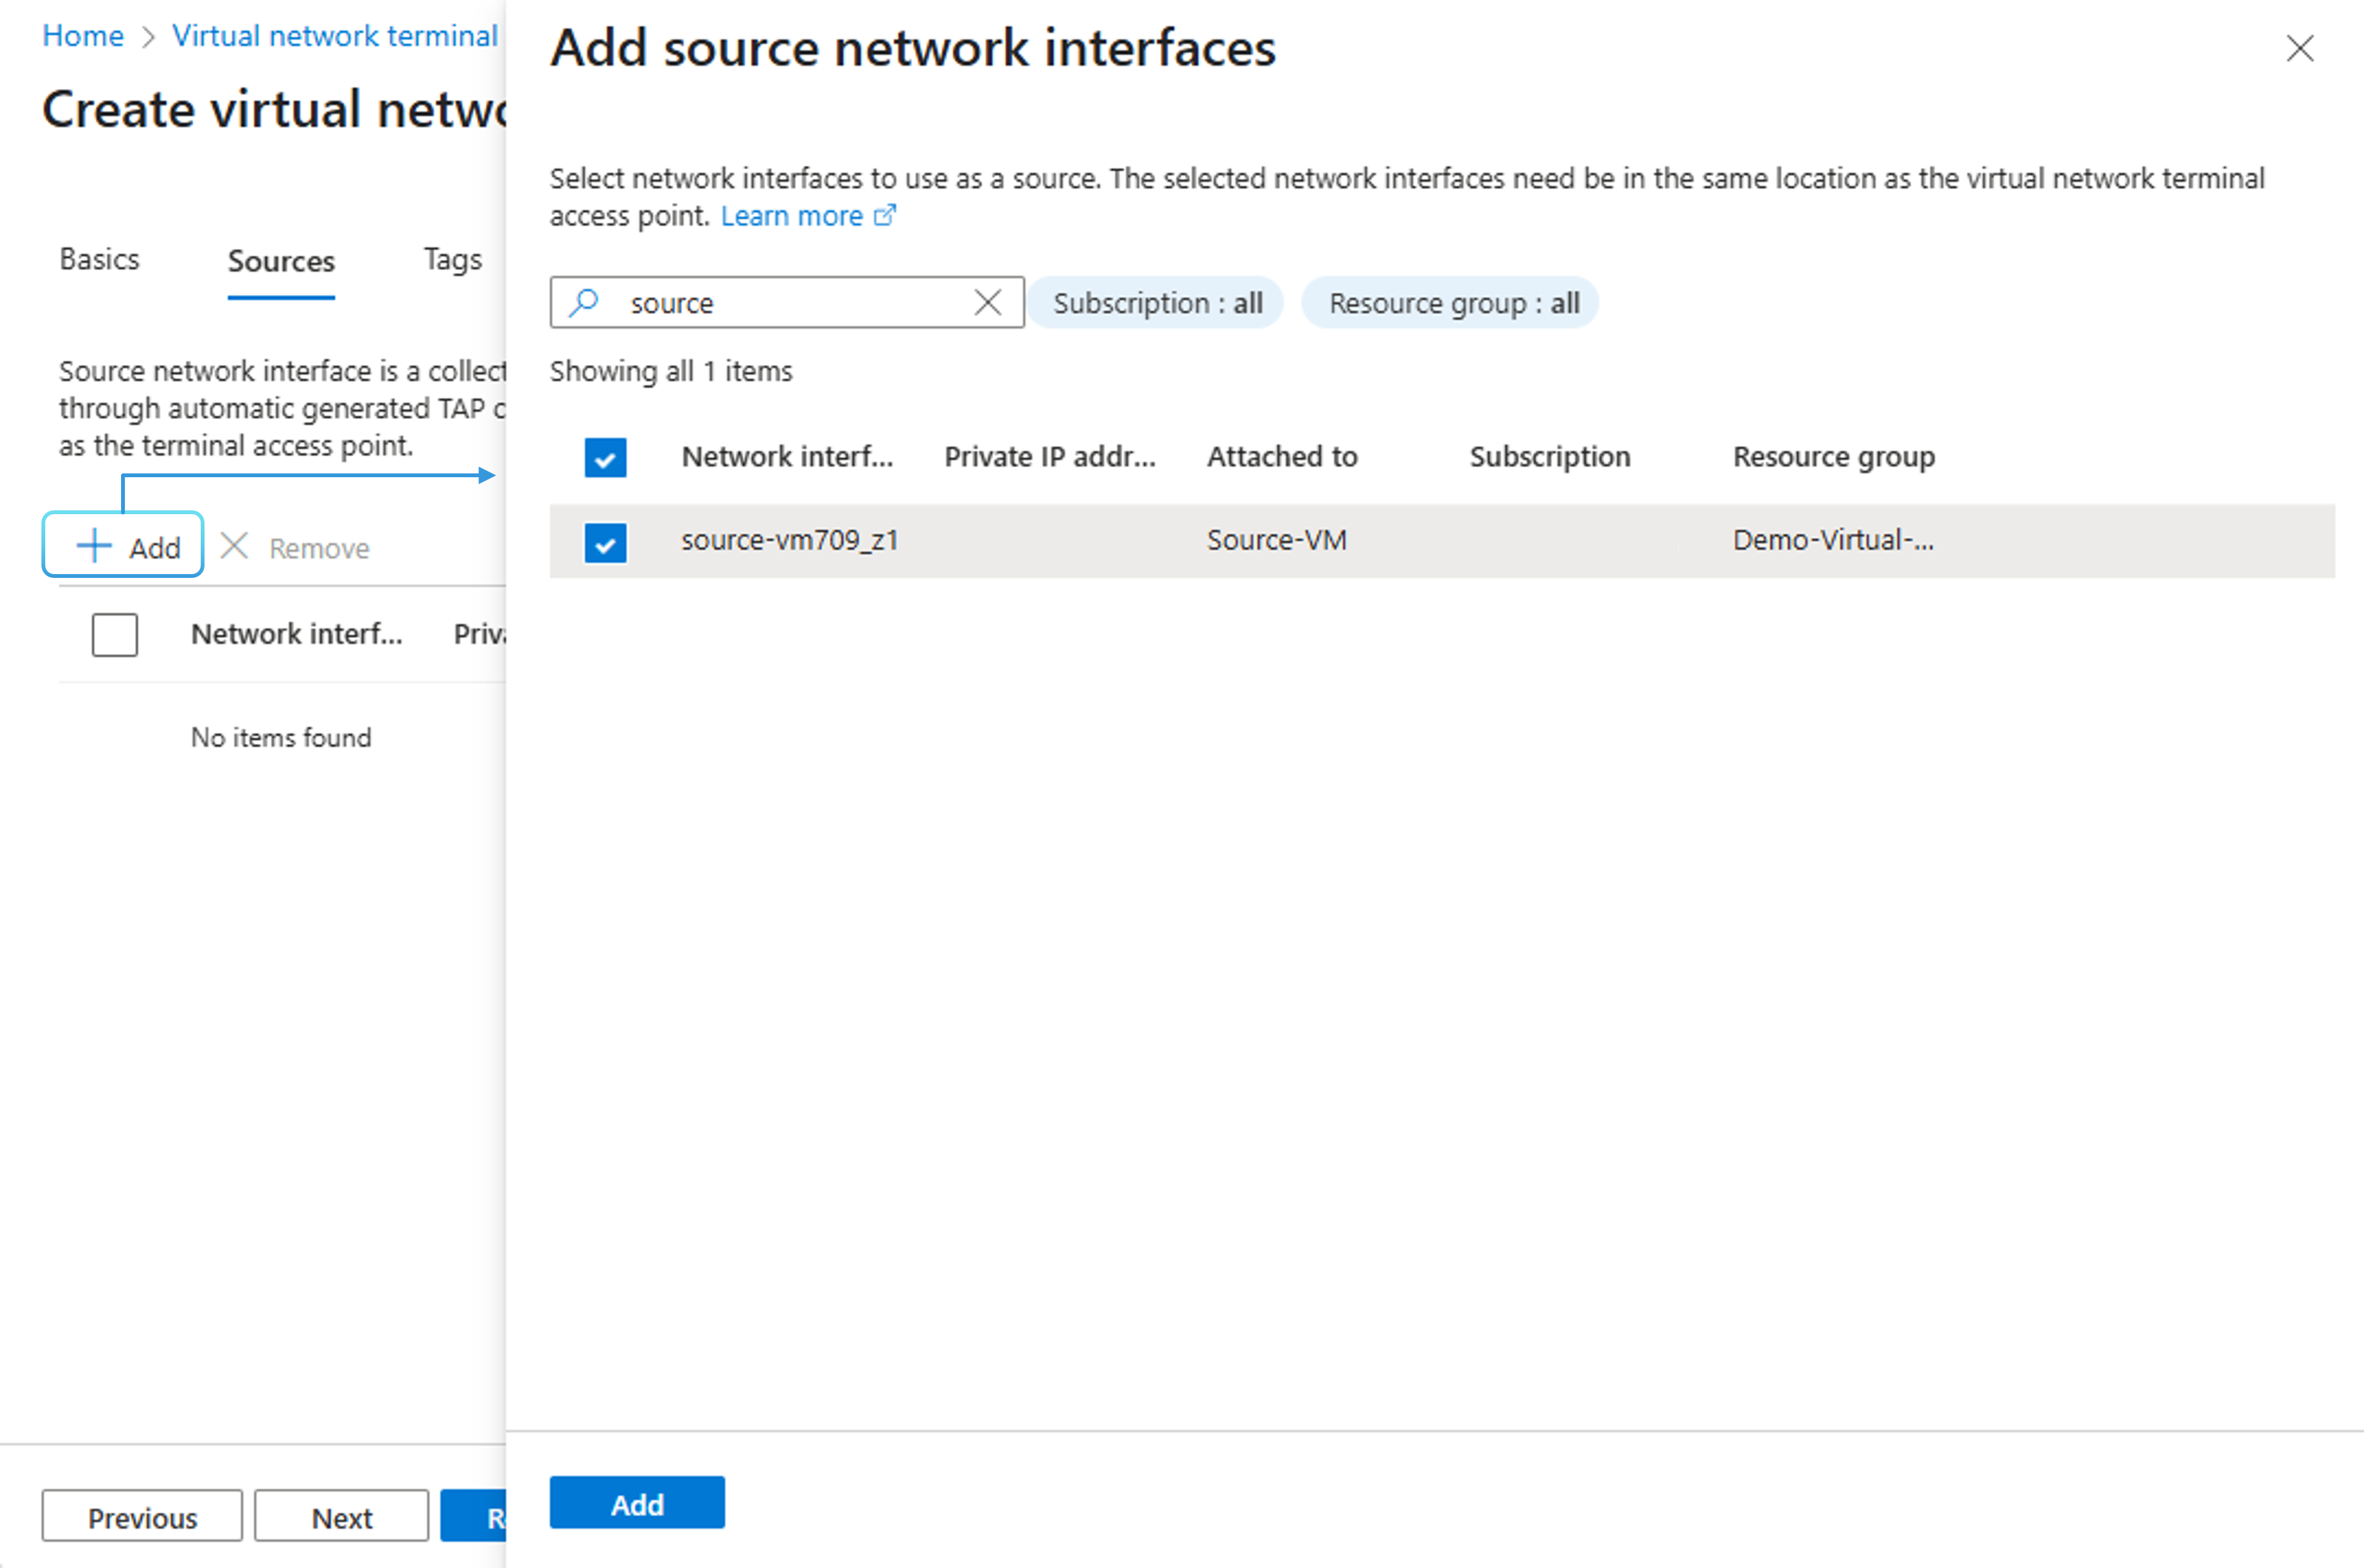Click the search magnifier icon

[x=584, y=302]
